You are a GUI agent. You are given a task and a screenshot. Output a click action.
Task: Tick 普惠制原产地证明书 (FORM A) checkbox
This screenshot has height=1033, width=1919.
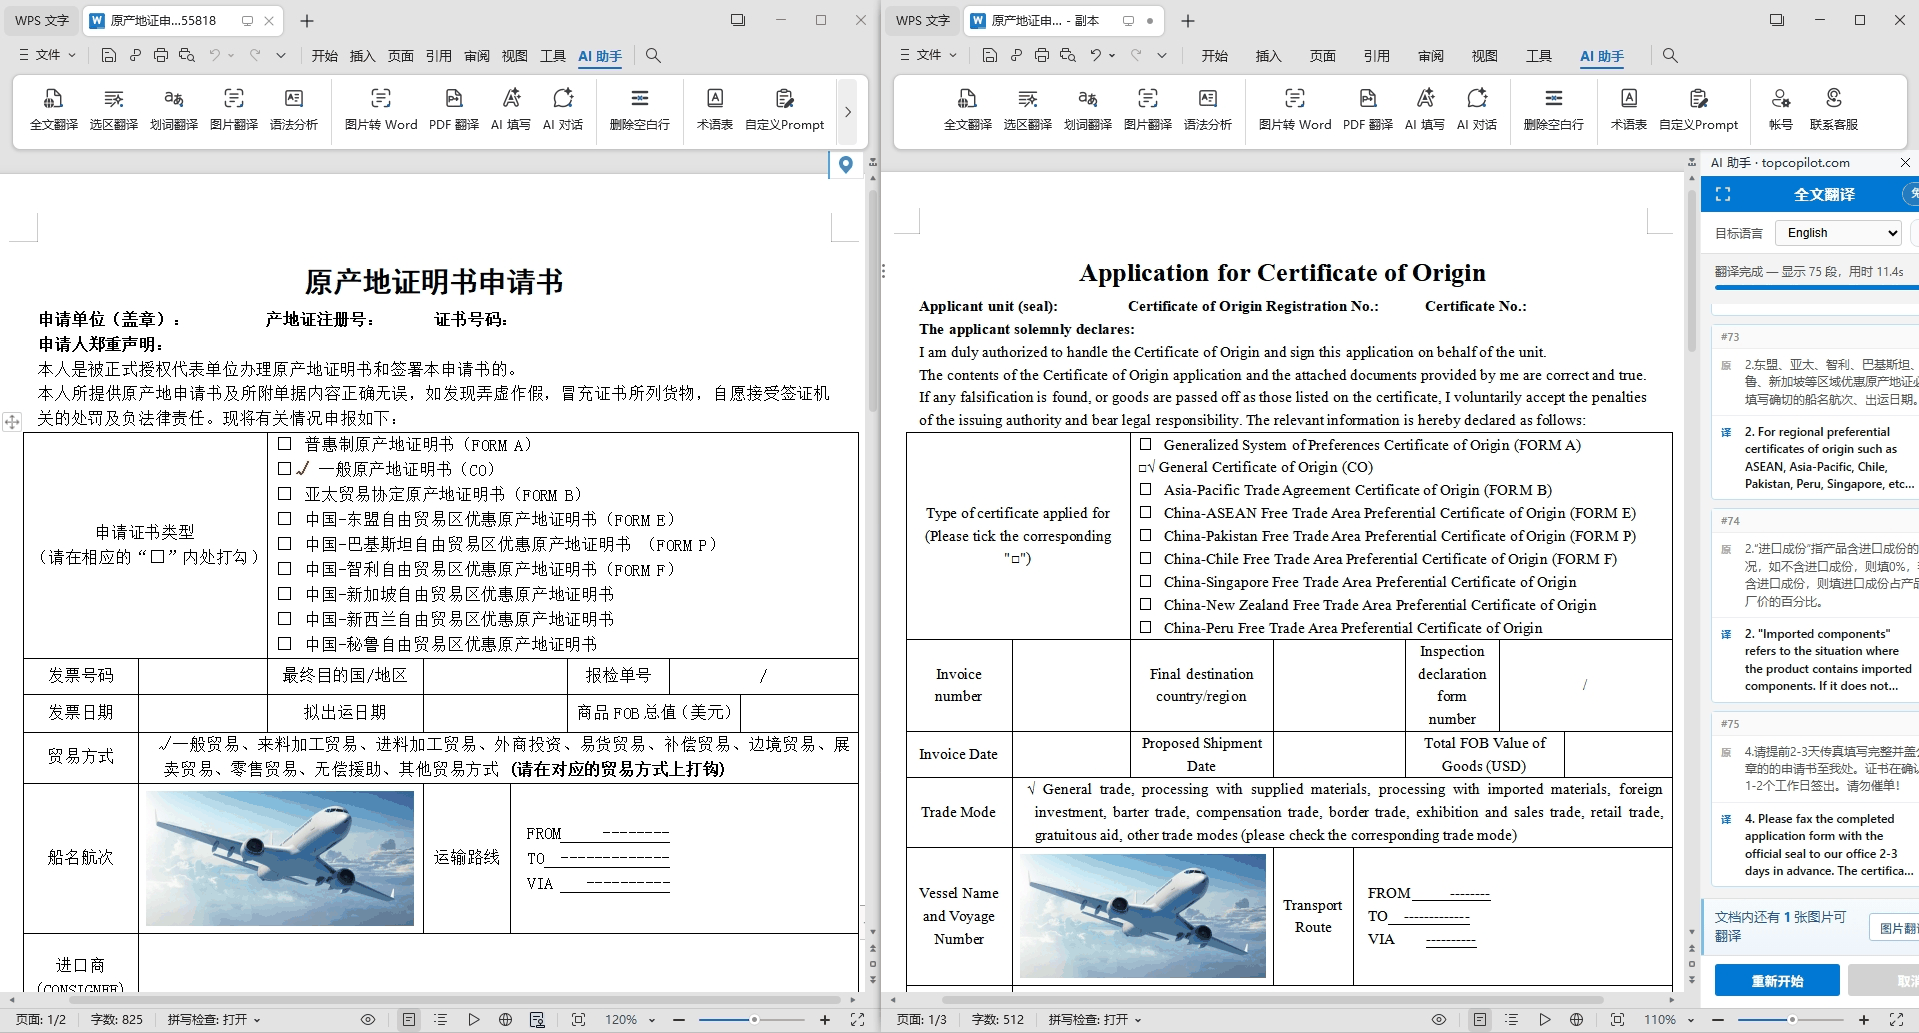coord(285,444)
